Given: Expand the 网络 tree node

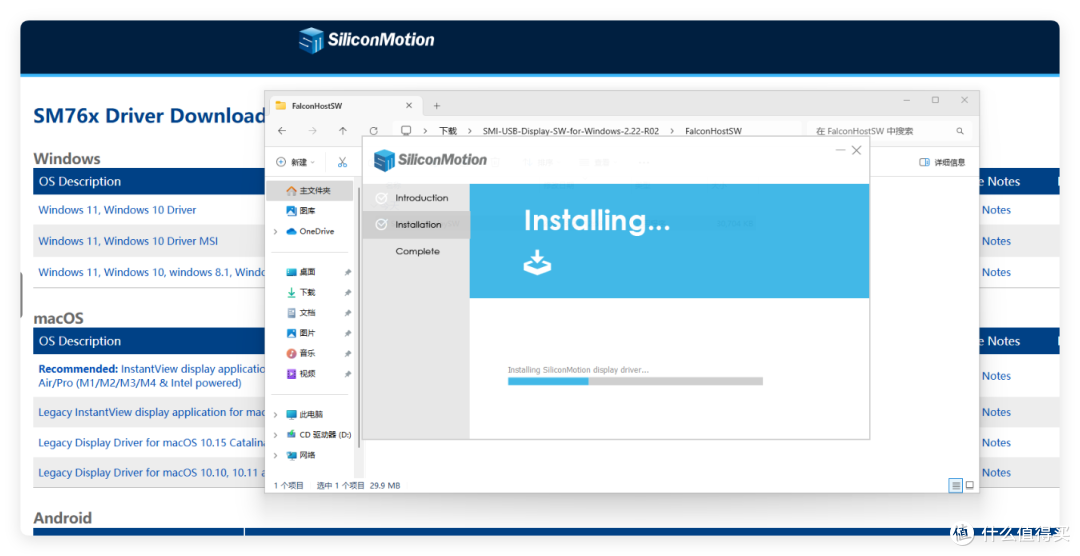Looking at the screenshot, I should pyautogui.click(x=276, y=455).
